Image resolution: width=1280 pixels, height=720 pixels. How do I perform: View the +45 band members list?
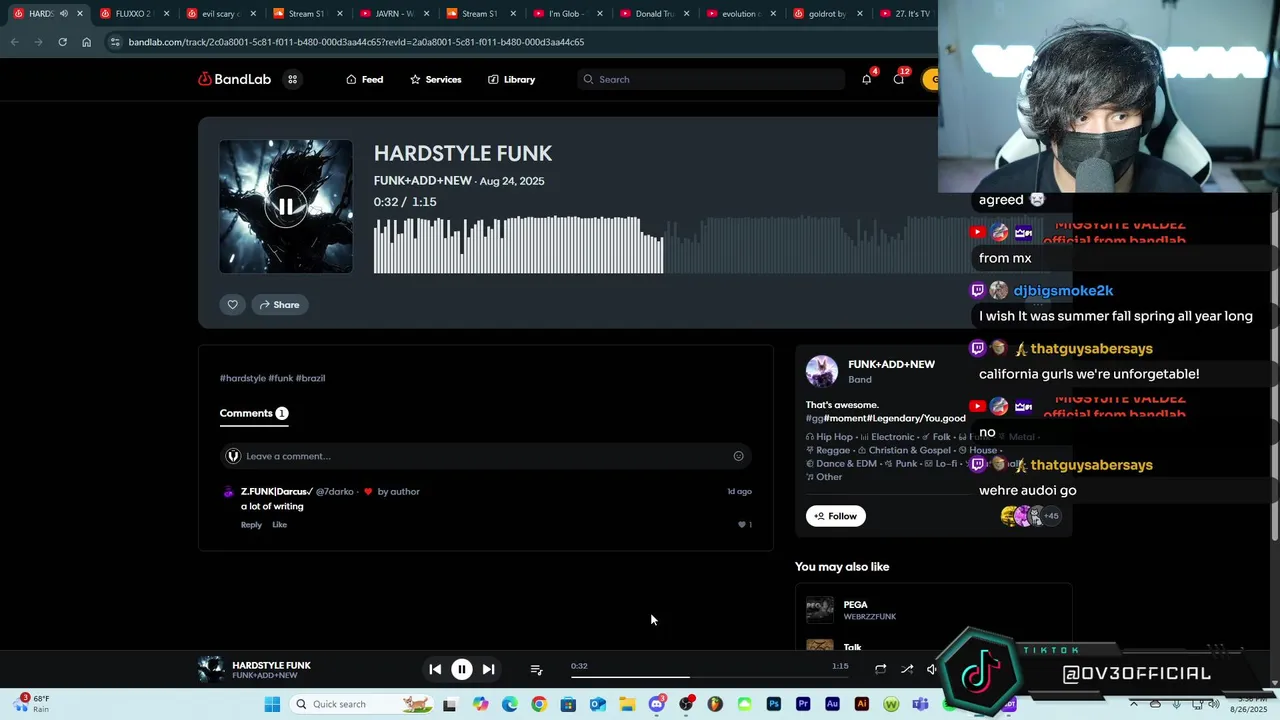(x=1051, y=516)
